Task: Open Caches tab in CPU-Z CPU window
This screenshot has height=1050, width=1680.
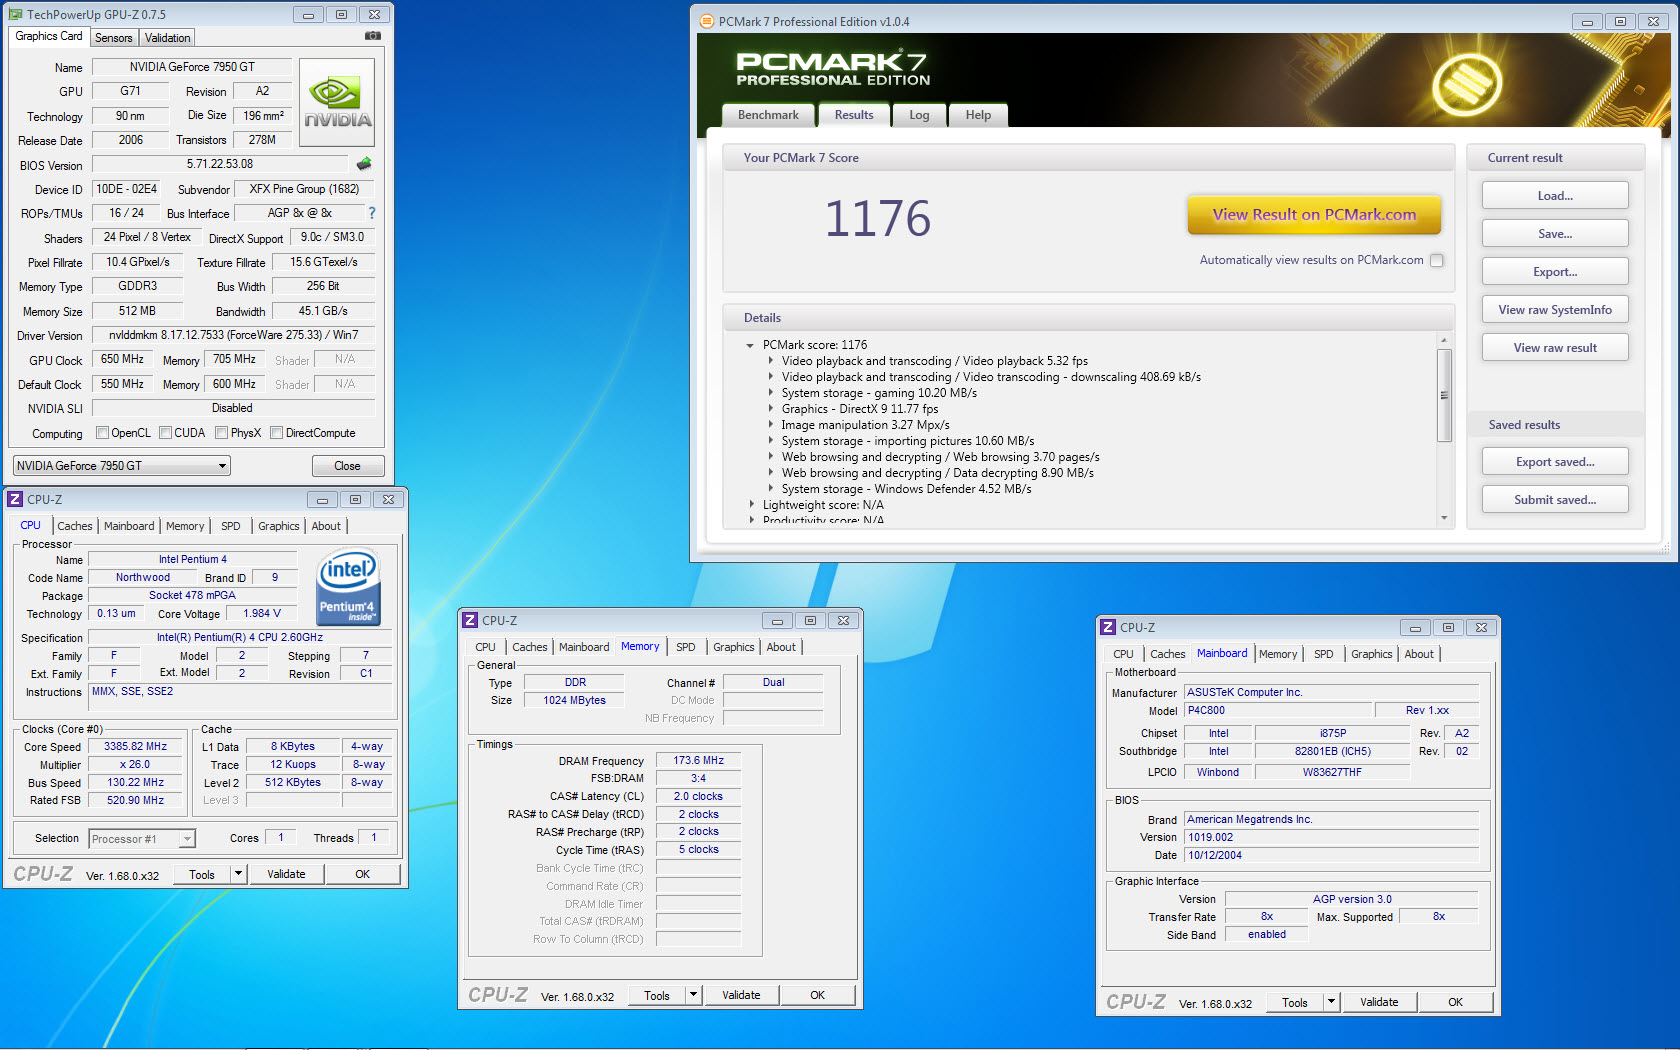Action: pos(74,526)
